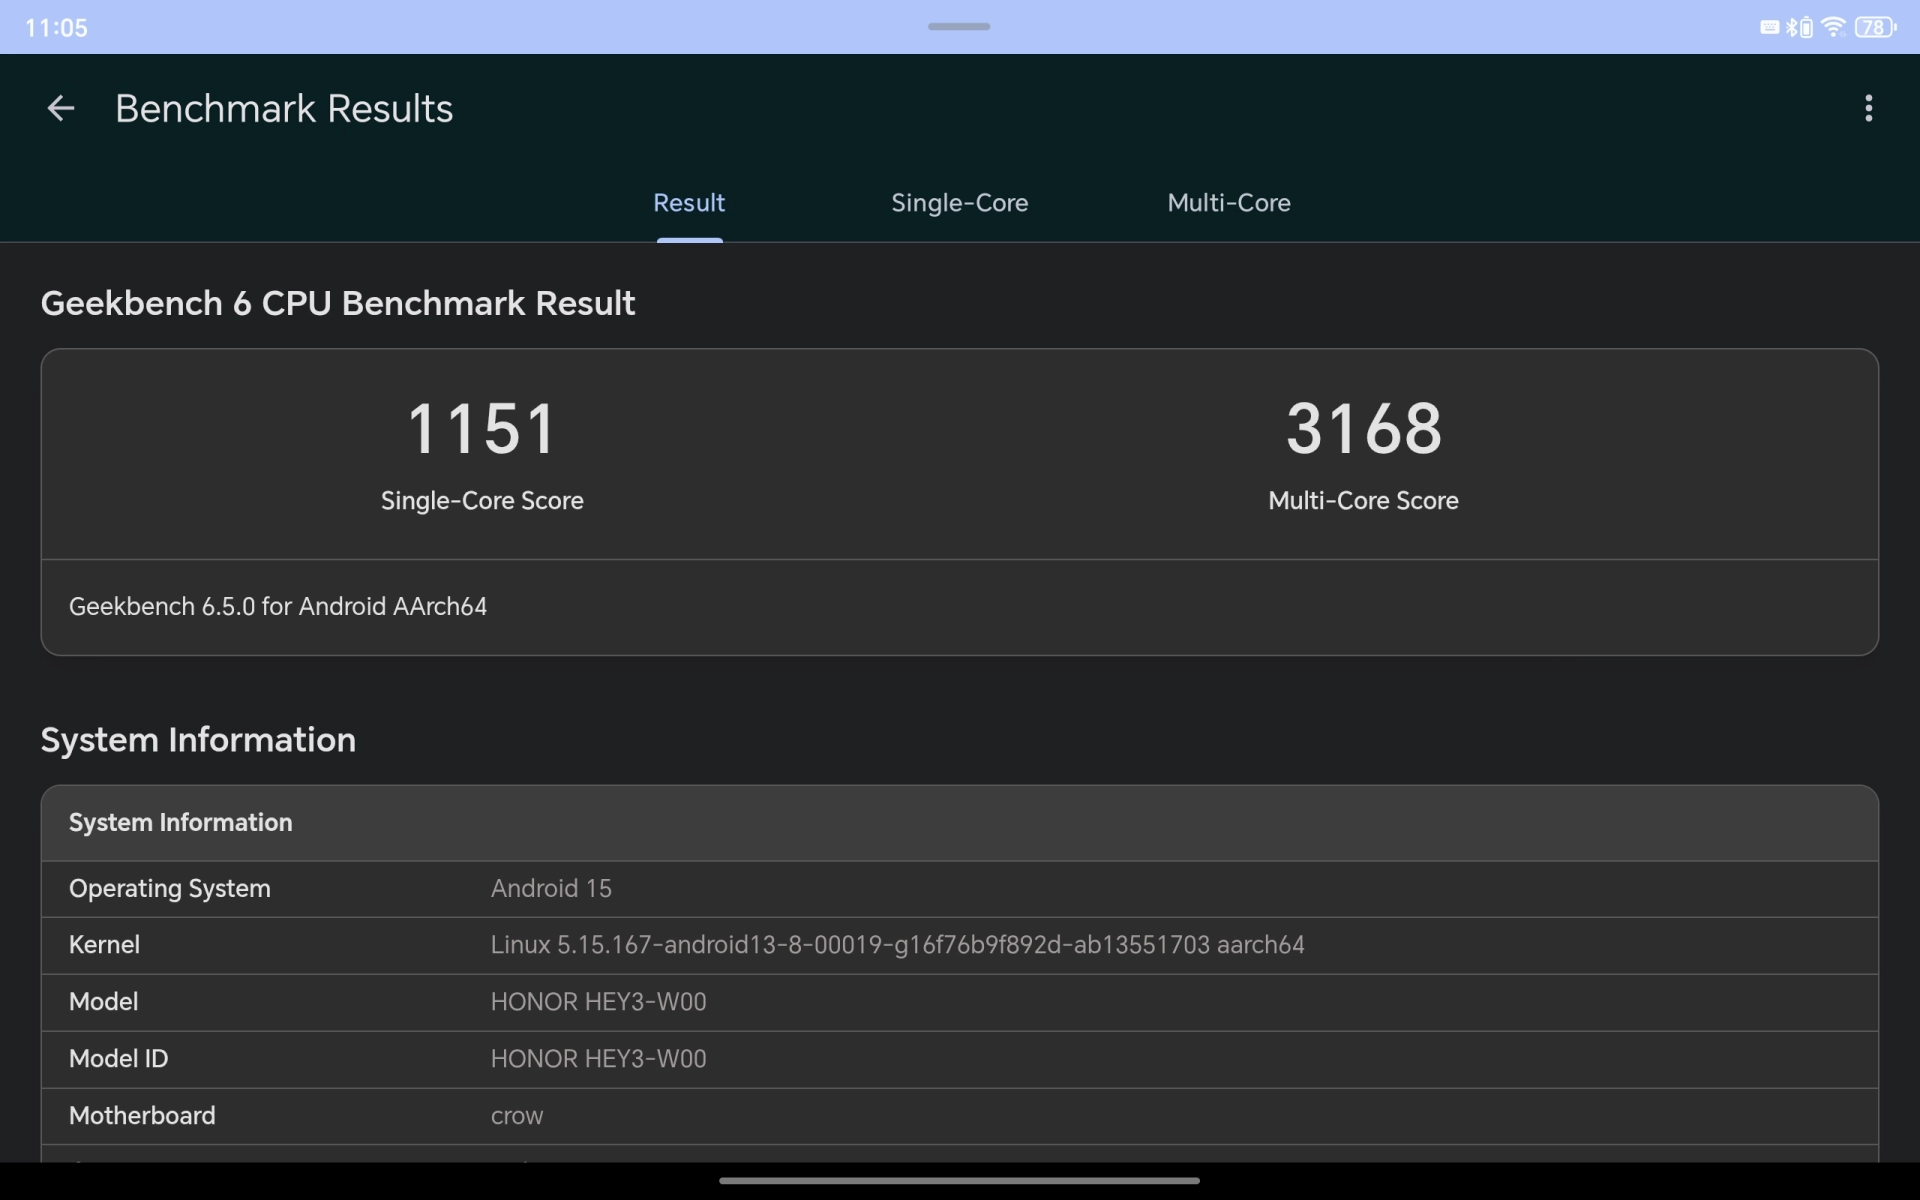
Task: Tap HONOR HEY3-W00 value in Model row
Action: click(x=598, y=1002)
